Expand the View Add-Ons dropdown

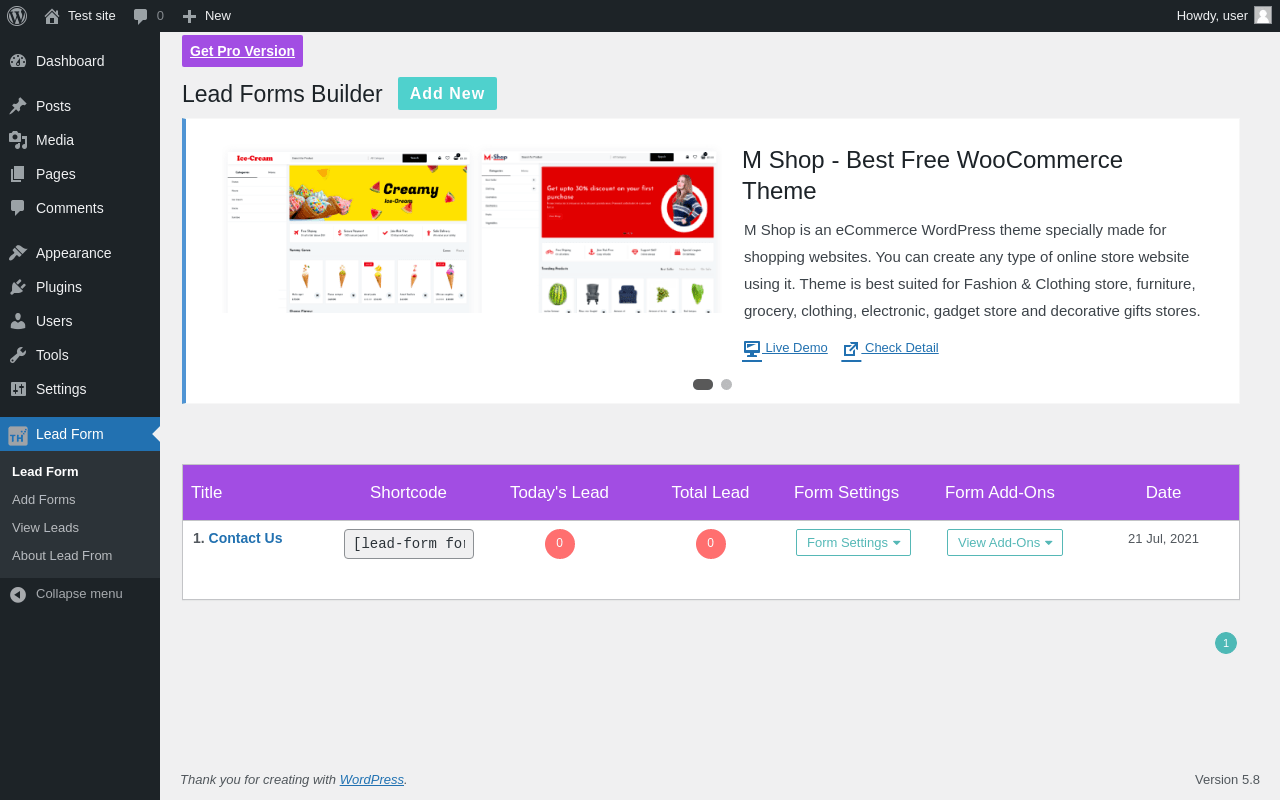pos(1005,543)
